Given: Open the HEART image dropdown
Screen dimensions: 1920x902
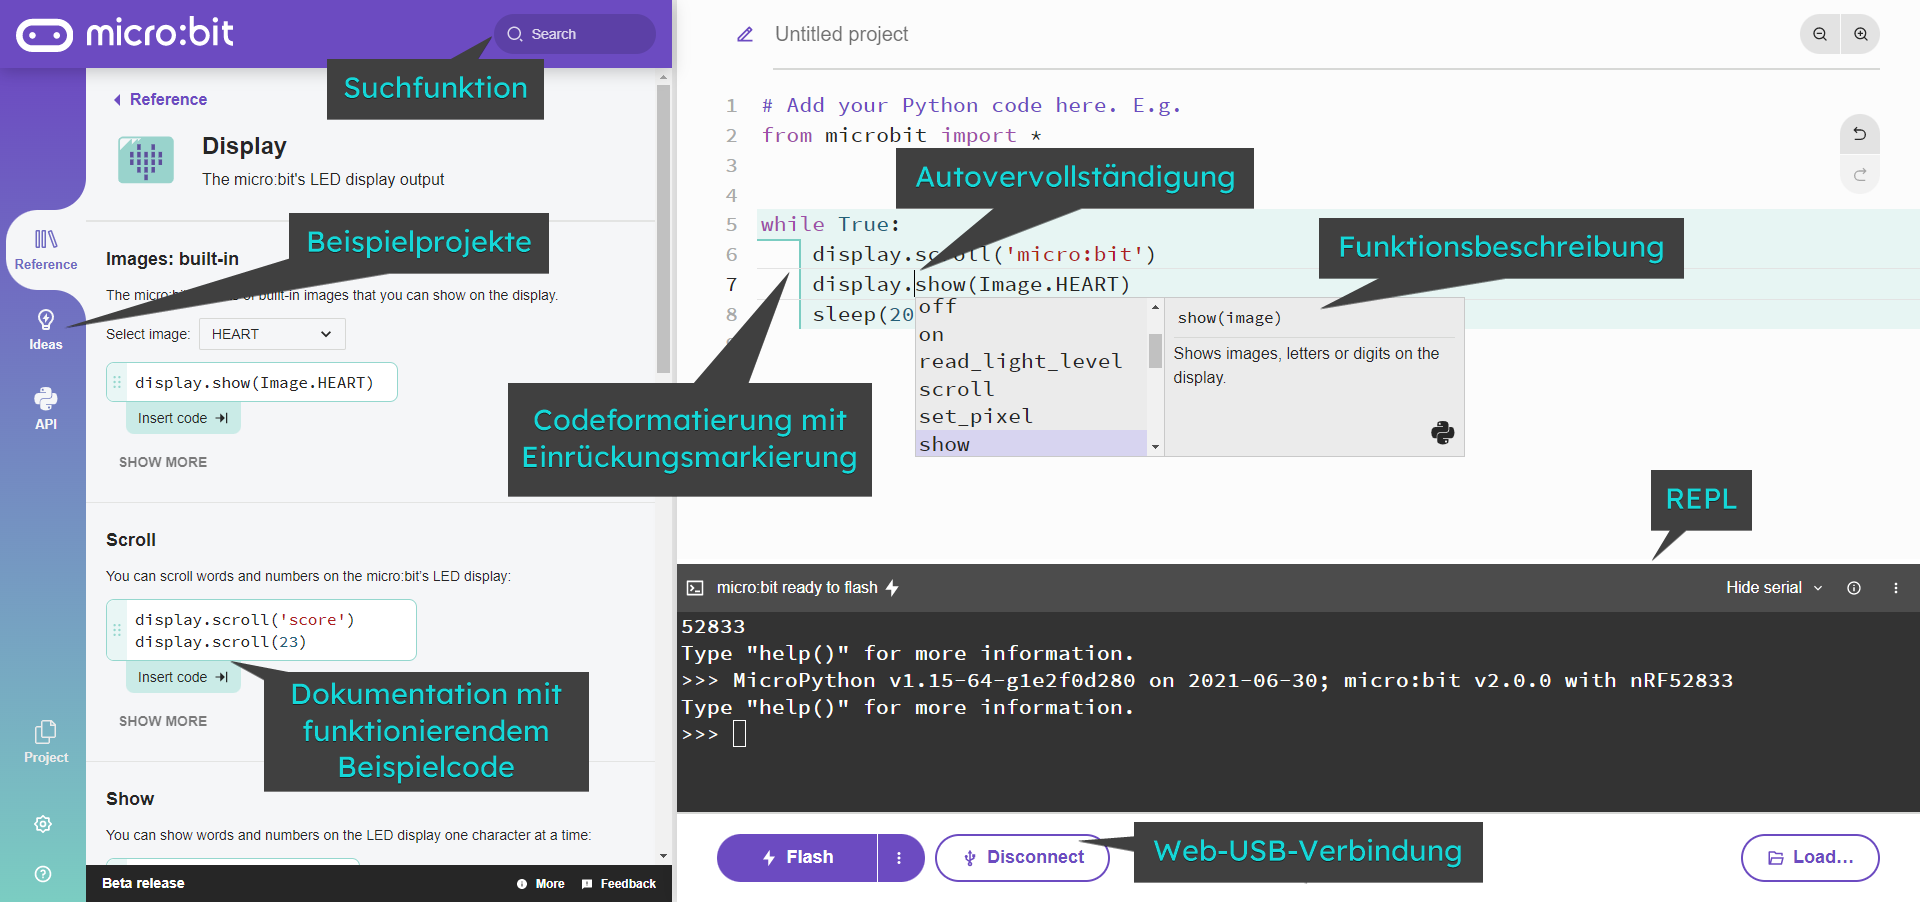Looking at the screenshot, I should pyautogui.click(x=272, y=334).
